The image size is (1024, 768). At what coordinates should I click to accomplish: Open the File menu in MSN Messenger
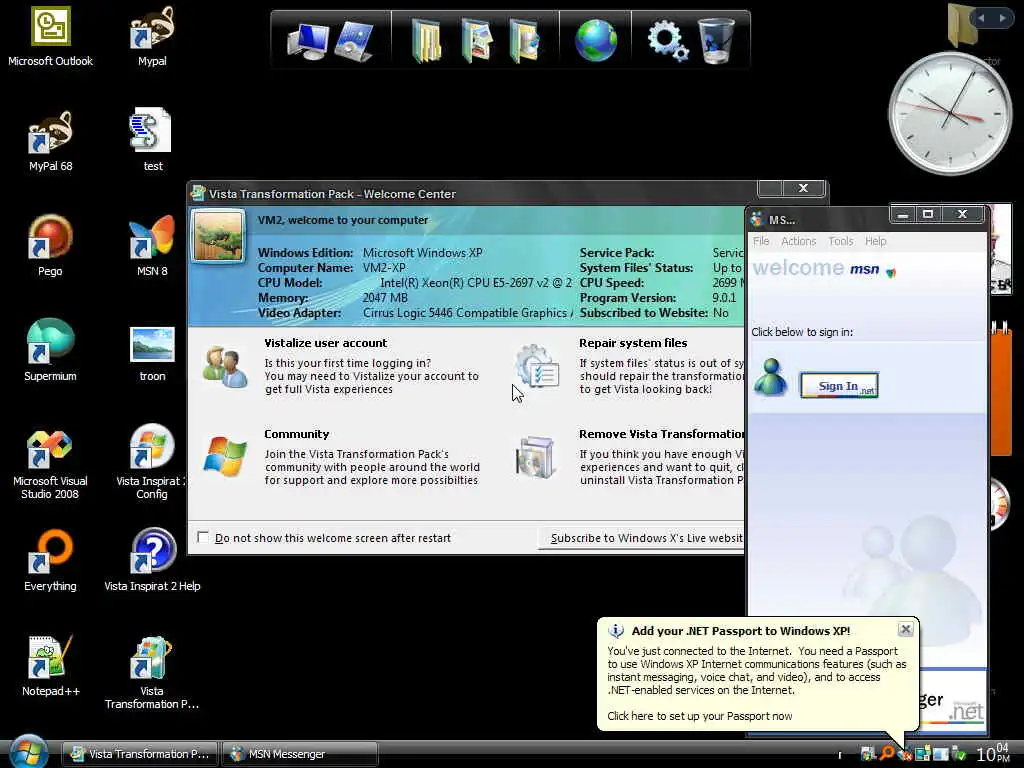pyautogui.click(x=761, y=241)
